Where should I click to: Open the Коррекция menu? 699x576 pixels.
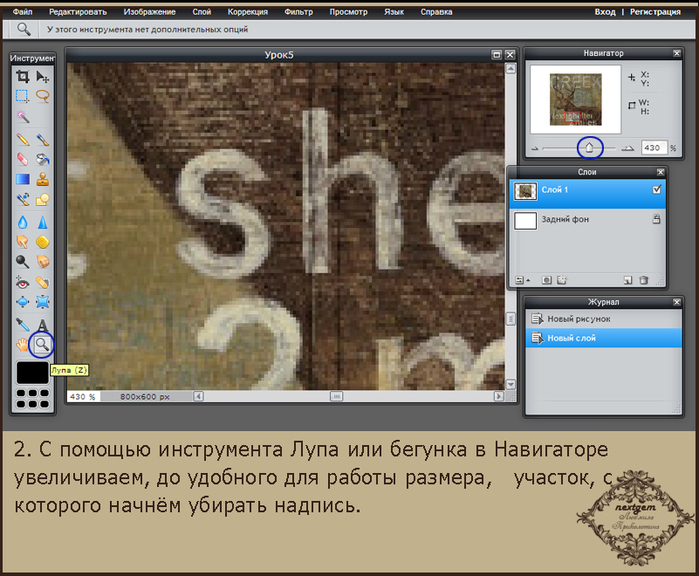248,12
